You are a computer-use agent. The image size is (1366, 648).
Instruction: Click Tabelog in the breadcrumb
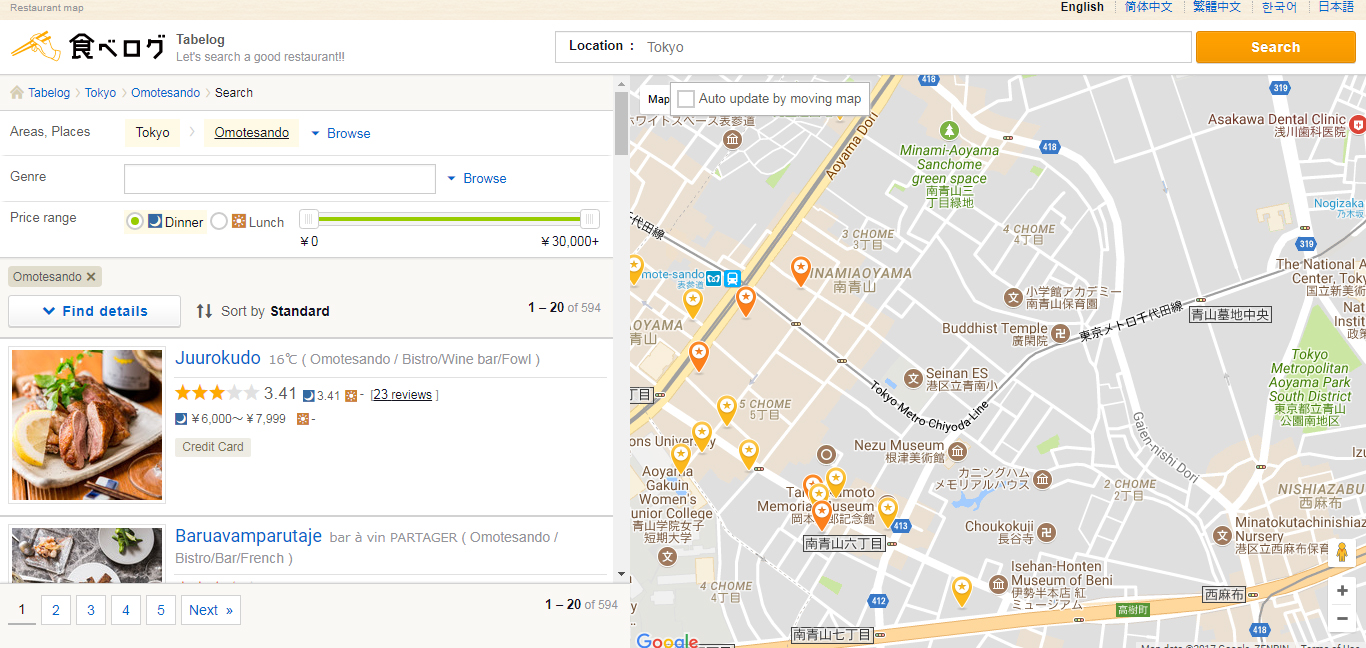[x=49, y=93]
